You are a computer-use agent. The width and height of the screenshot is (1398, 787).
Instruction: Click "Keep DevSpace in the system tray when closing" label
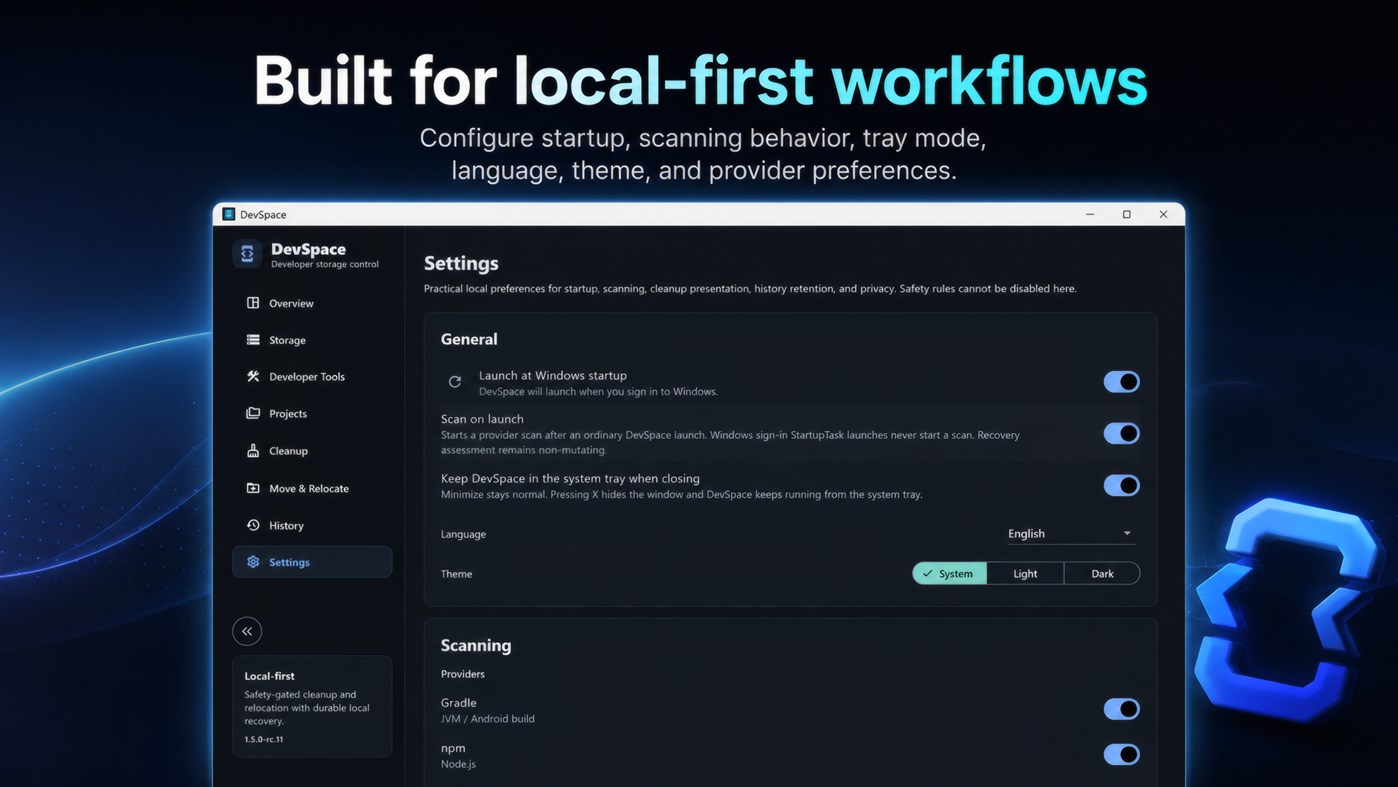tap(570, 479)
